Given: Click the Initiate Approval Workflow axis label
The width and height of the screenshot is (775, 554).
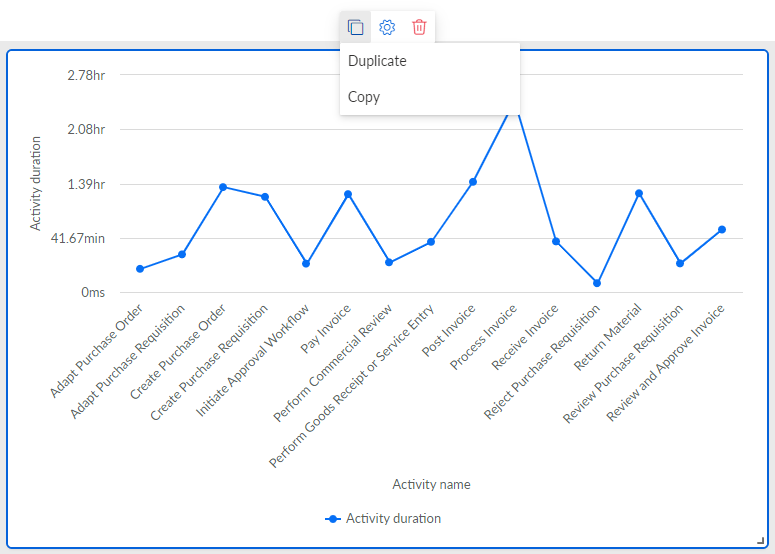Looking at the screenshot, I should coord(253,360).
